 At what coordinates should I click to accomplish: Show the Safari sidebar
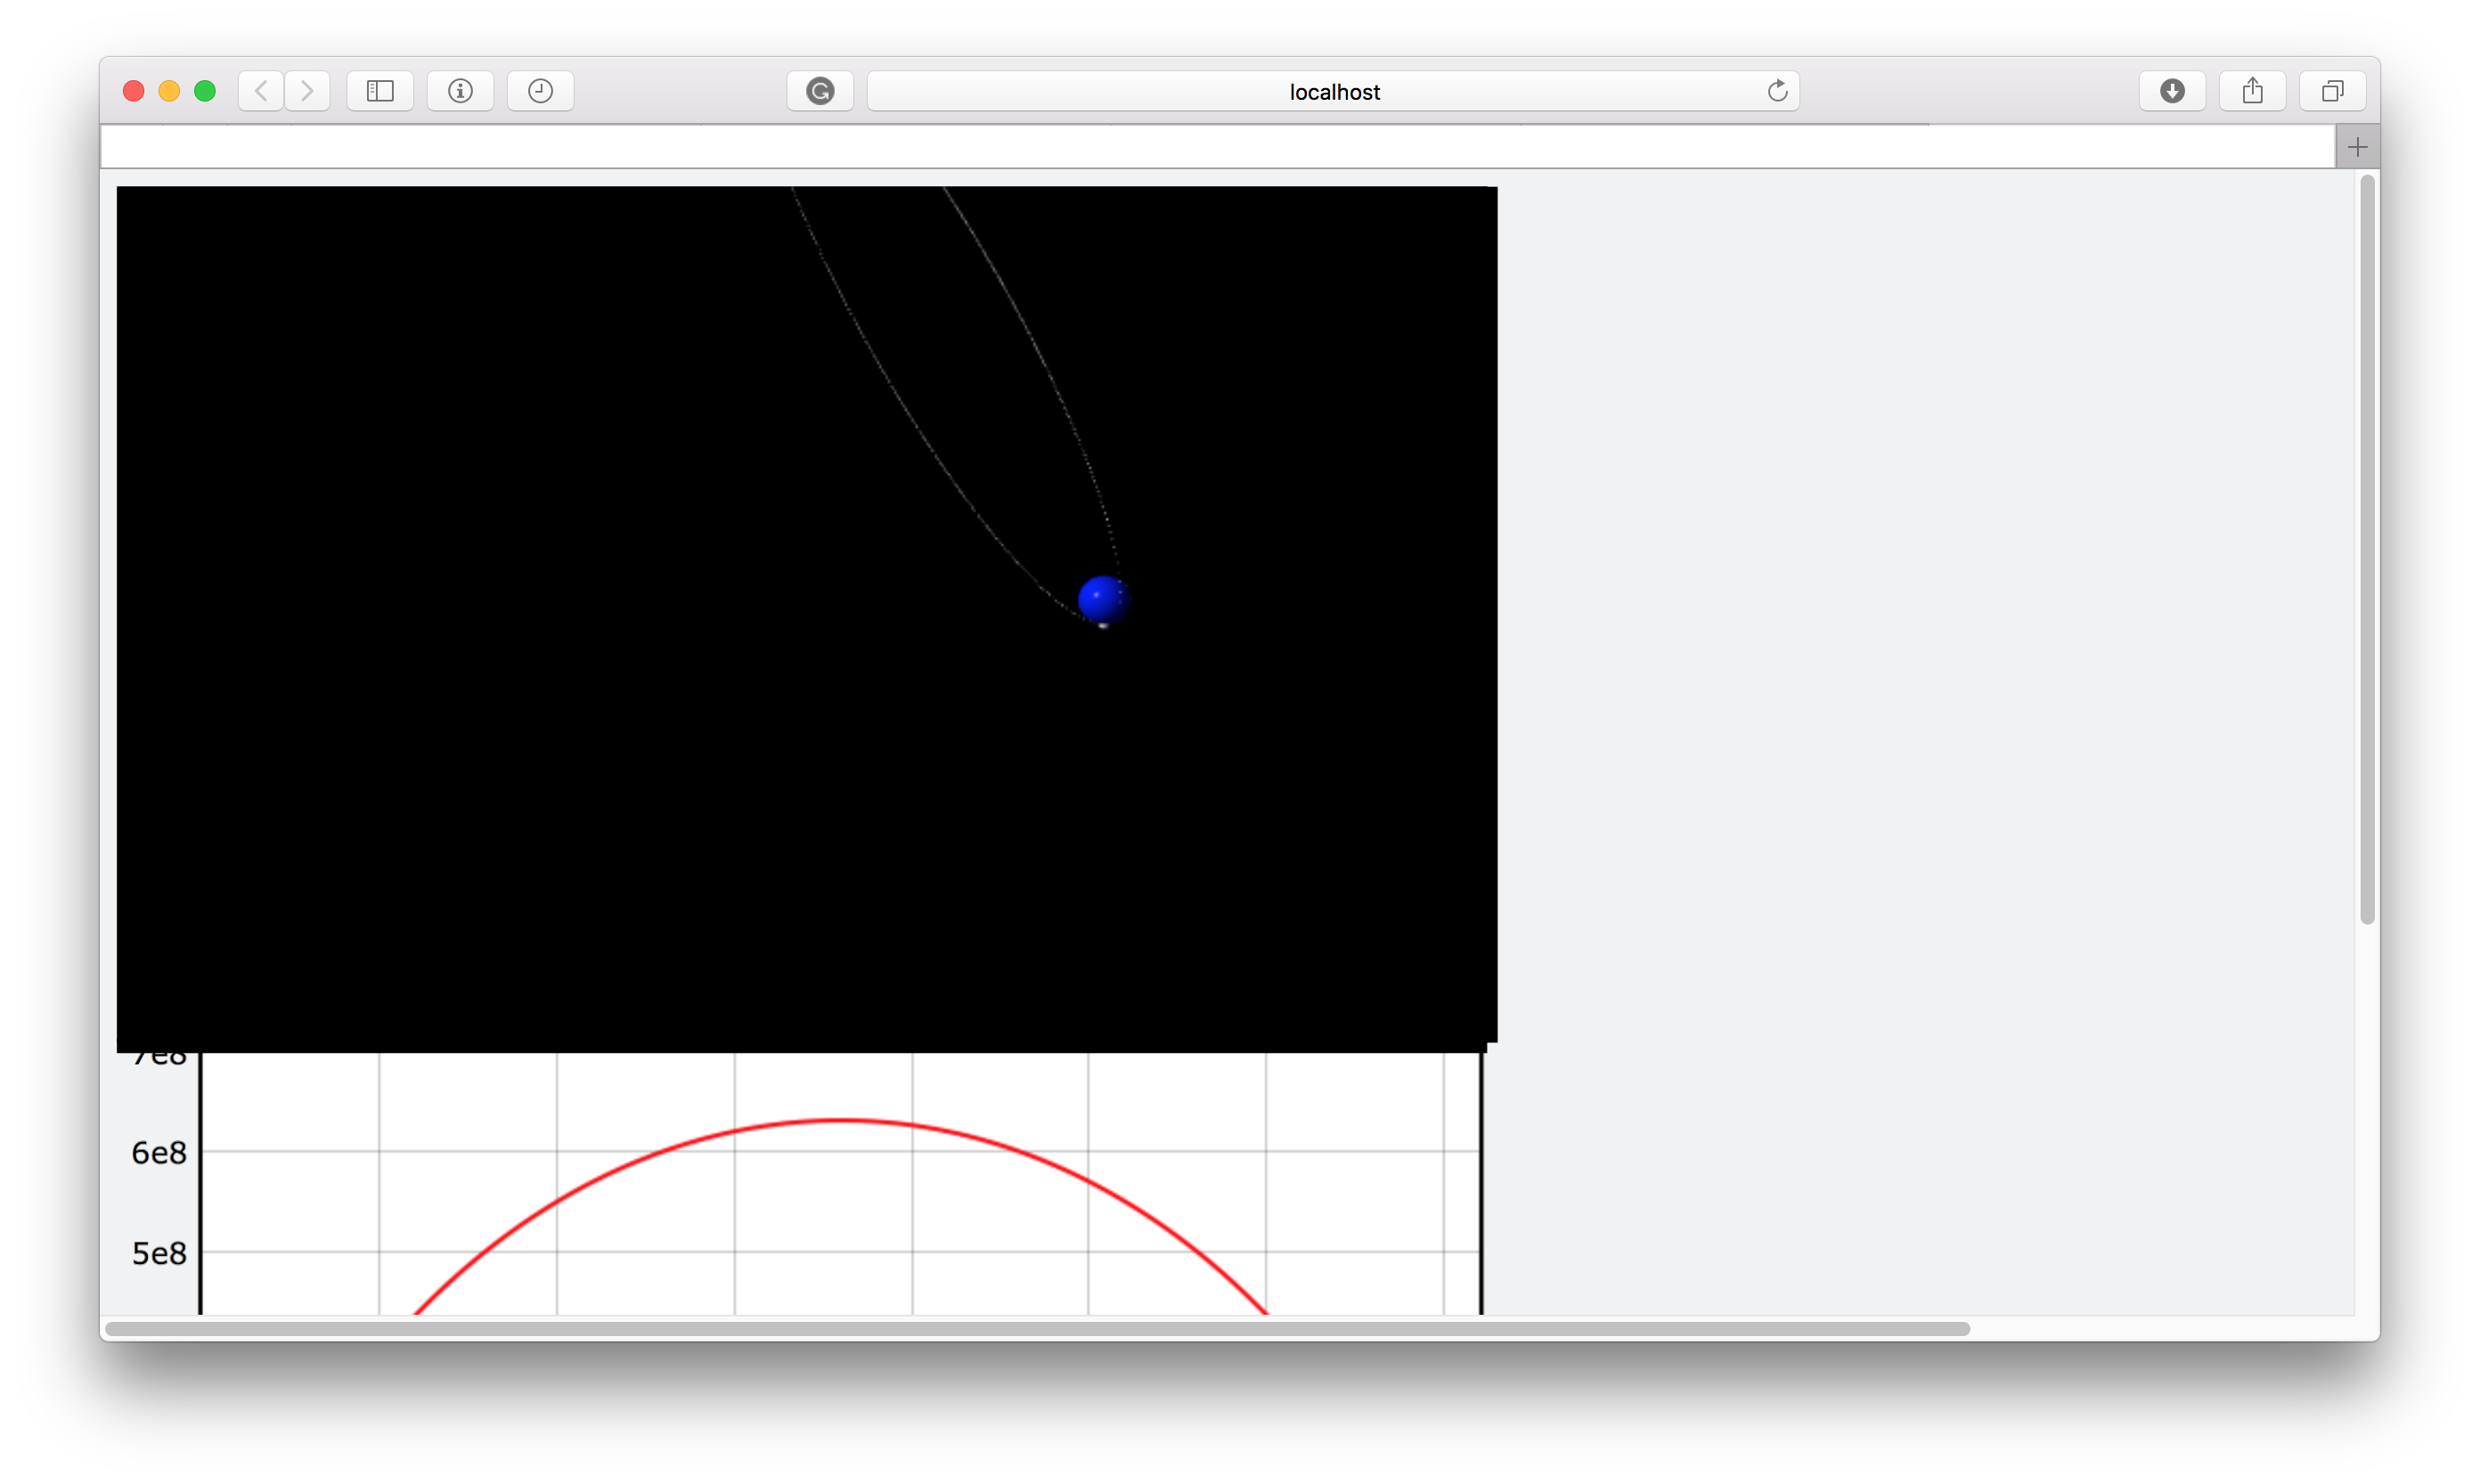point(380,91)
